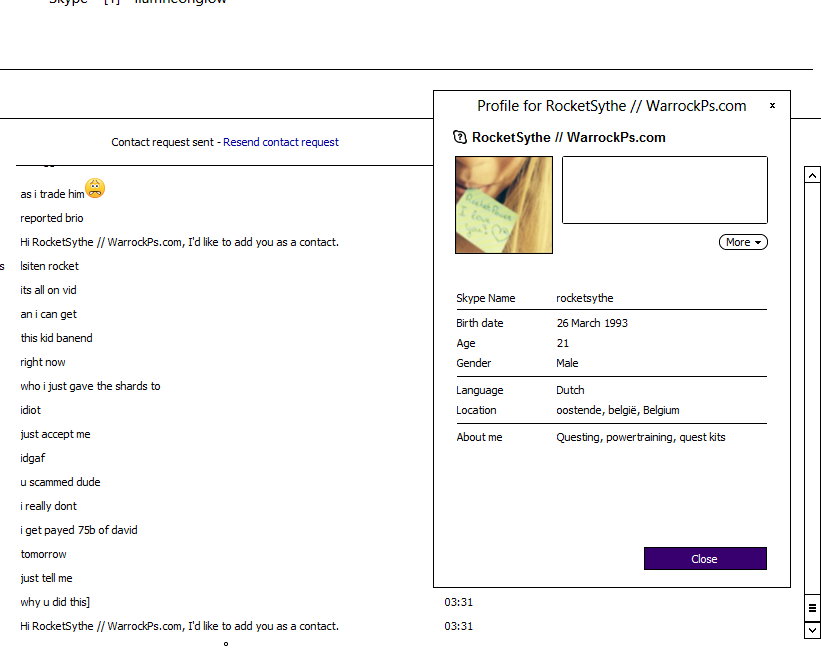The height and width of the screenshot is (648, 821).
Task: Click the message 'this kid banend'
Action: (56, 338)
